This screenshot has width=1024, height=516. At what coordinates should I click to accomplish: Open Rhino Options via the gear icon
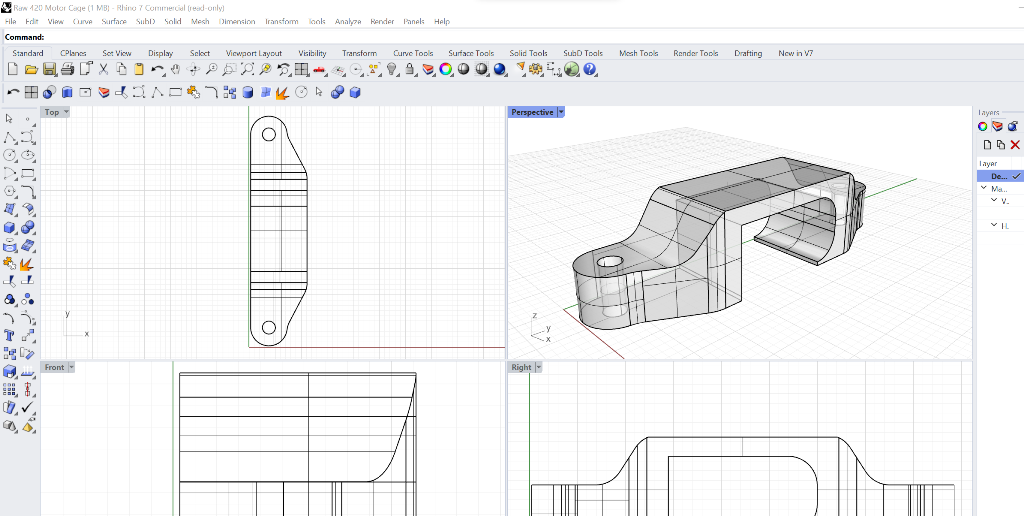[x=536, y=69]
